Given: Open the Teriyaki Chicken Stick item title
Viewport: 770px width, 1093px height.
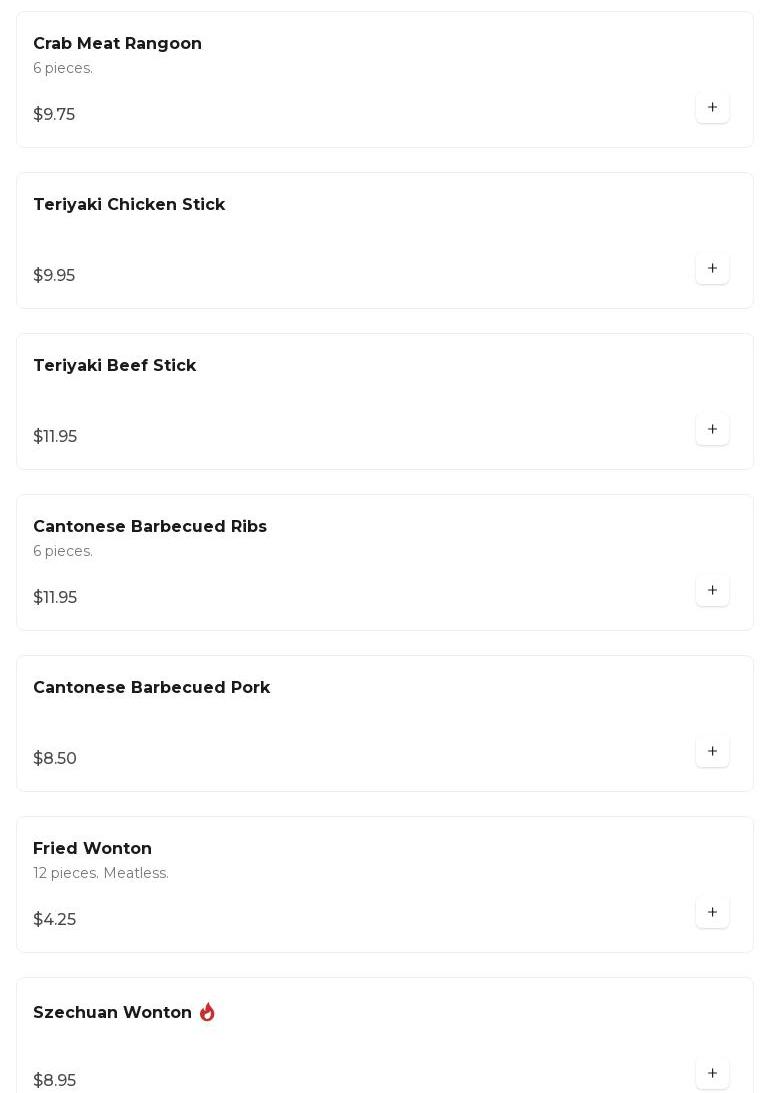Looking at the screenshot, I should pos(129,205).
